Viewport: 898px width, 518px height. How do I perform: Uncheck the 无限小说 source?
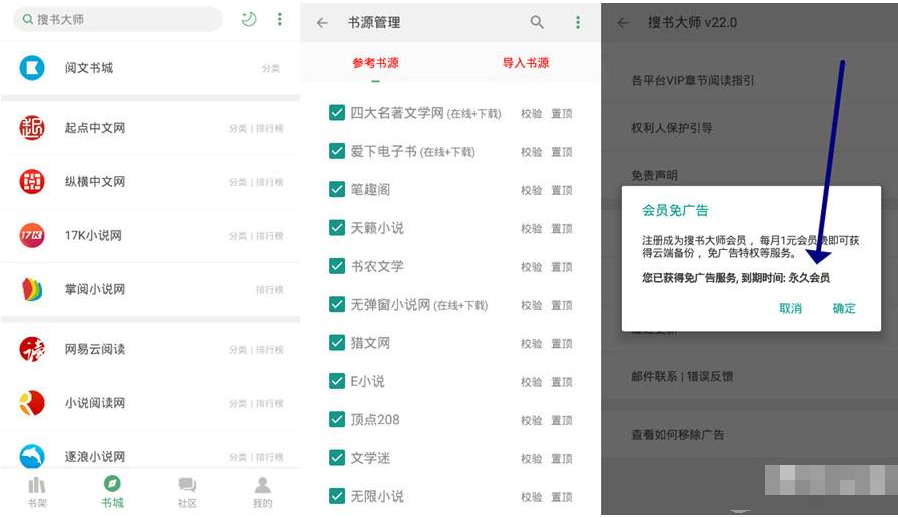[x=337, y=497]
